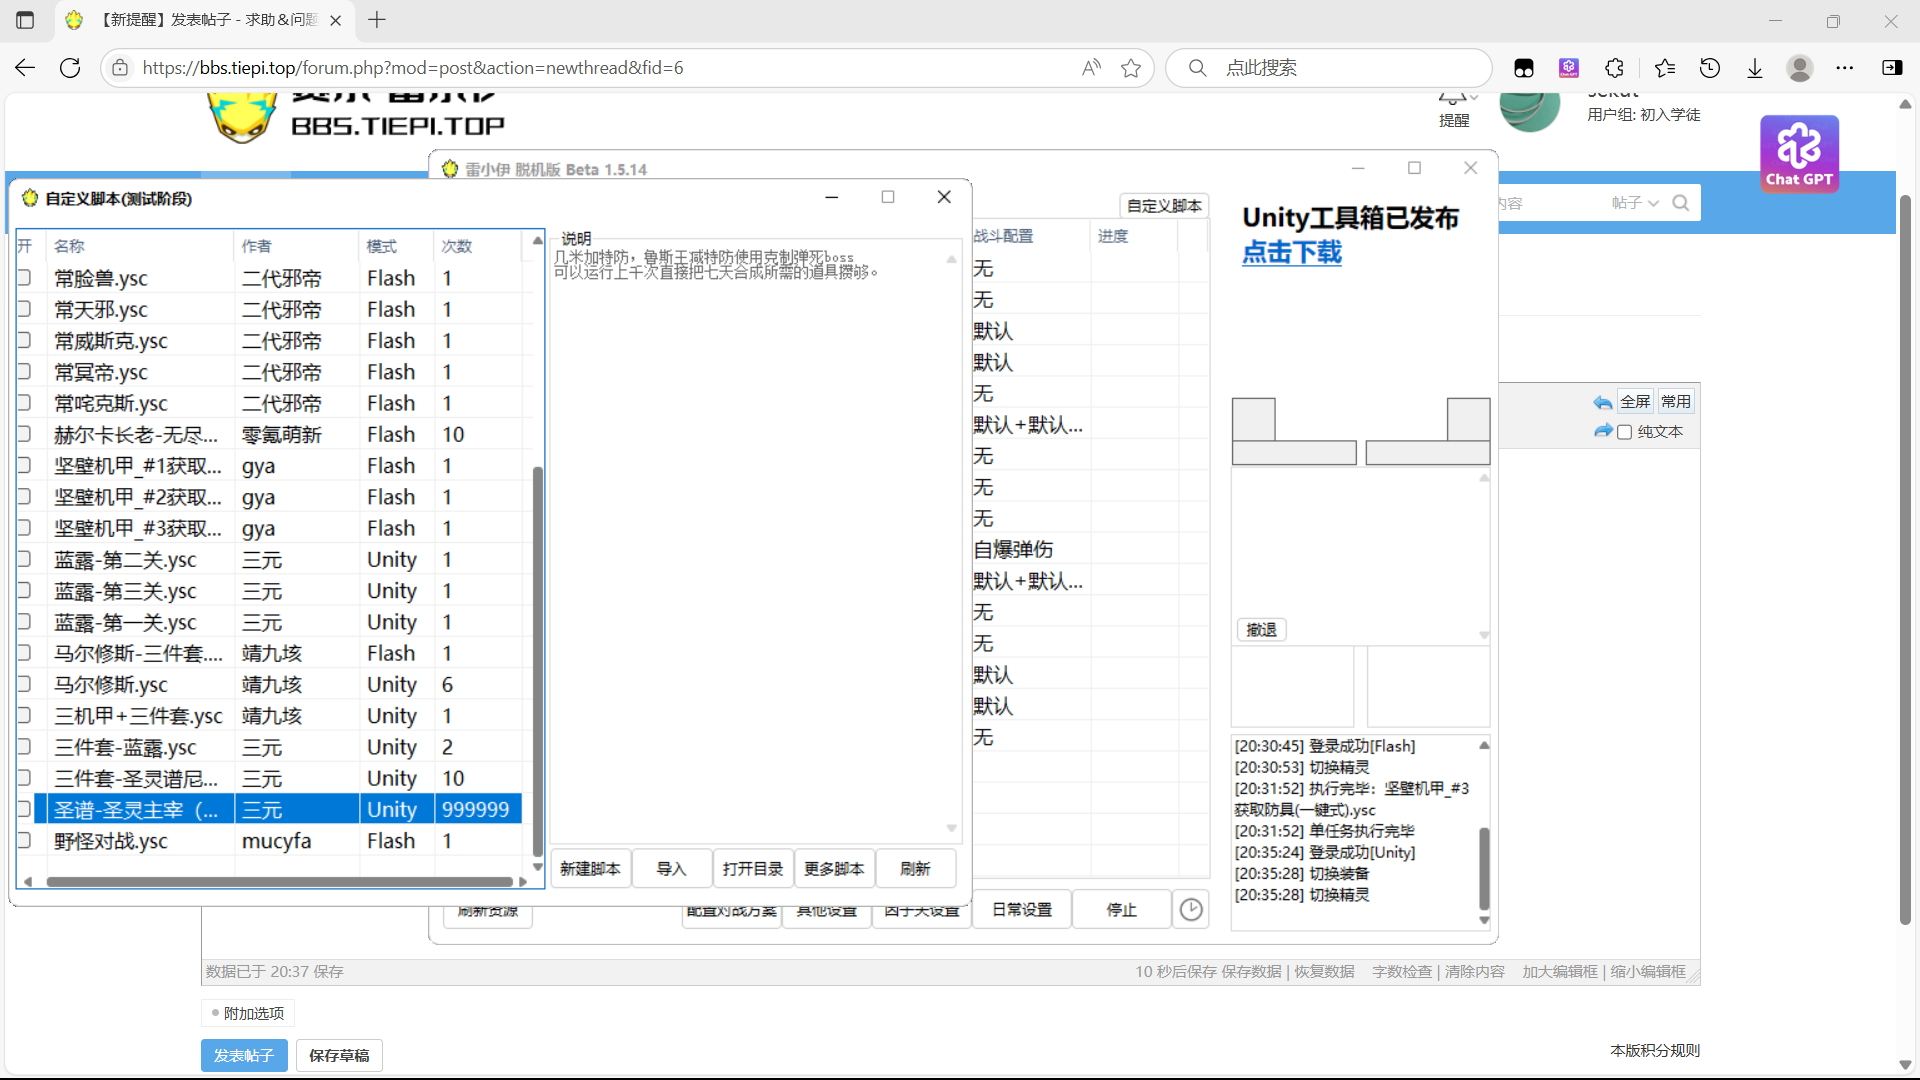The height and width of the screenshot is (1080, 1920).
Task: Click the redo arrow in editor
Action: pyautogui.click(x=1603, y=431)
